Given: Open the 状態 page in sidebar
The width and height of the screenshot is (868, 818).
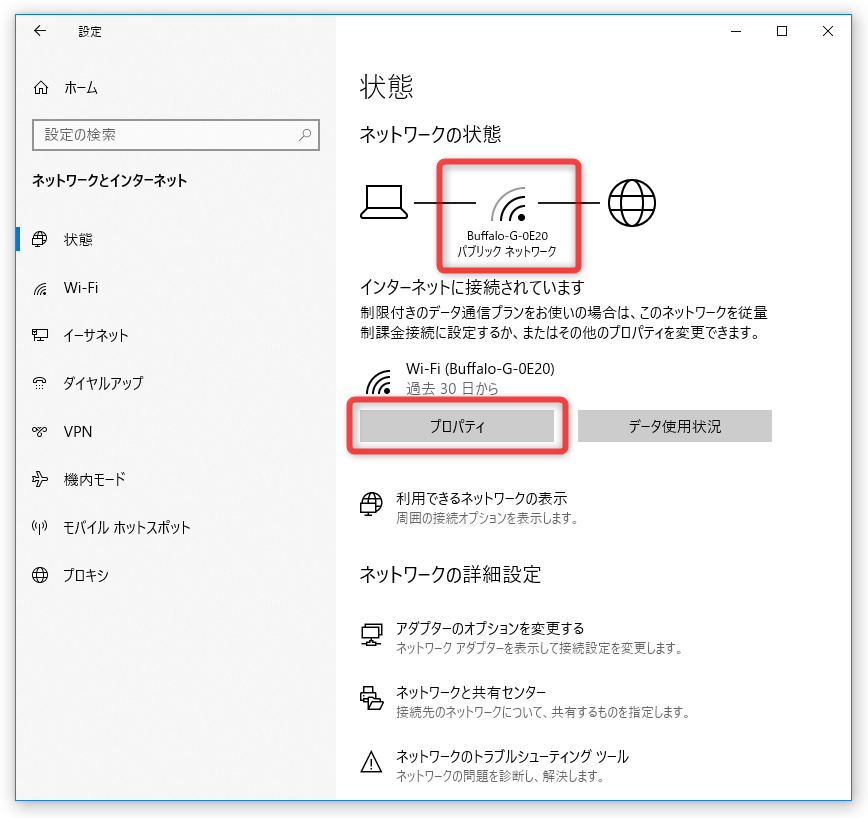Looking at the screenshot, I should (78, 240).
